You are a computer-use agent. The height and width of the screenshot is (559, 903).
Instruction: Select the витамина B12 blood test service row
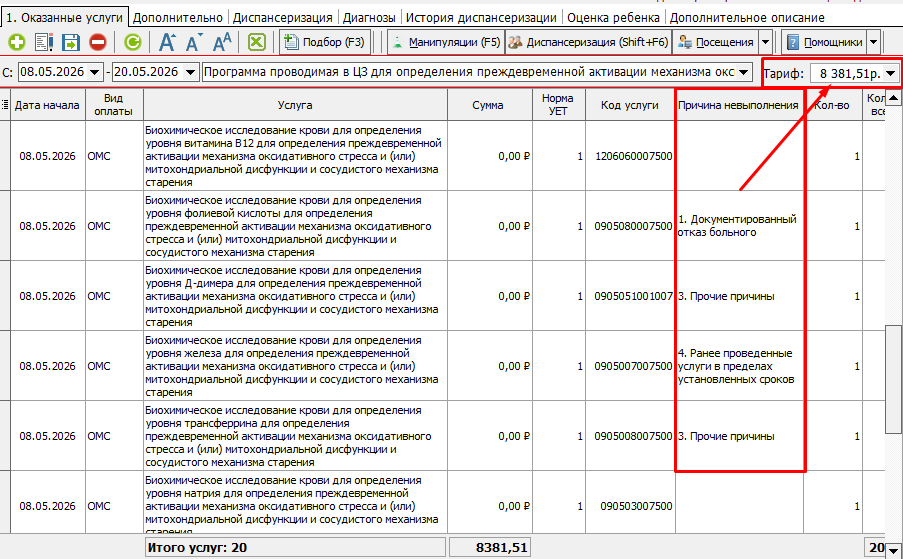(295, 156)
